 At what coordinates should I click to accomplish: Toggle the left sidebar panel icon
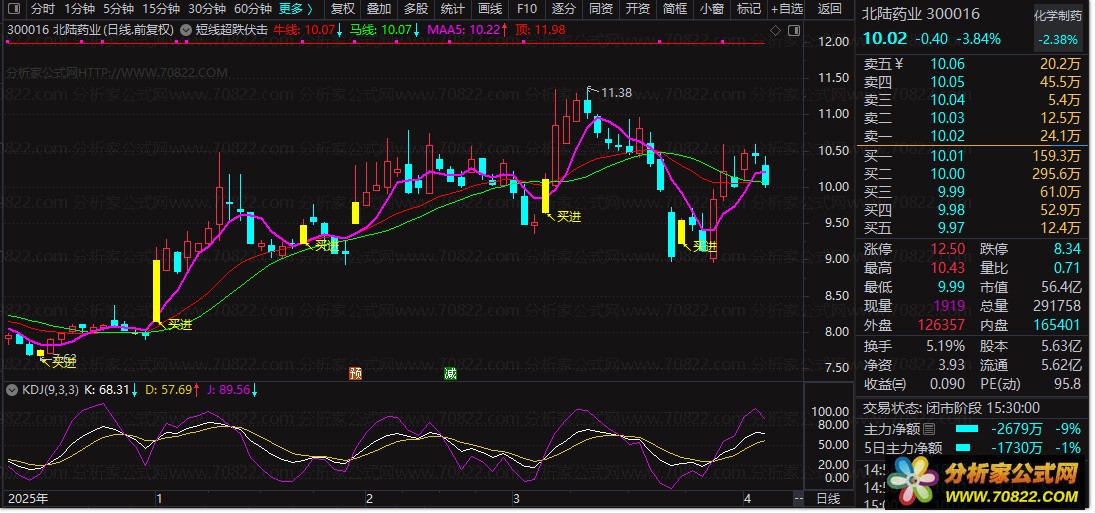(x=15, y=9)
